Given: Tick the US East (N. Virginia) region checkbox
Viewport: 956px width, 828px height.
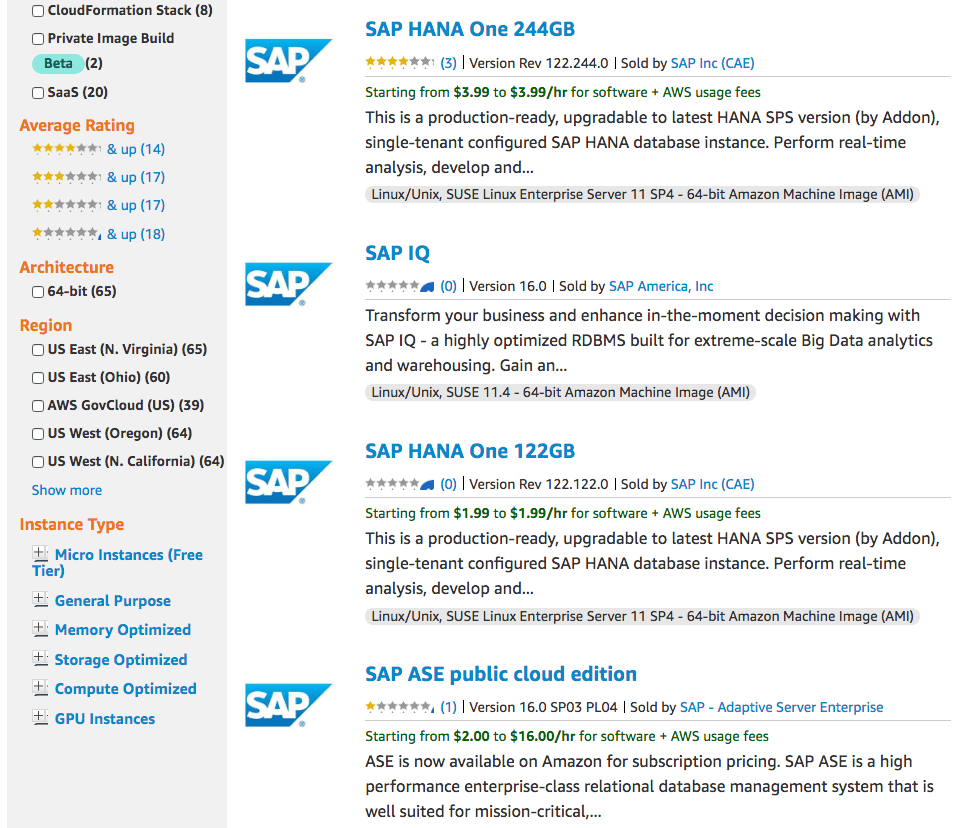Looking at the screenshot, I should pos(38,350).
